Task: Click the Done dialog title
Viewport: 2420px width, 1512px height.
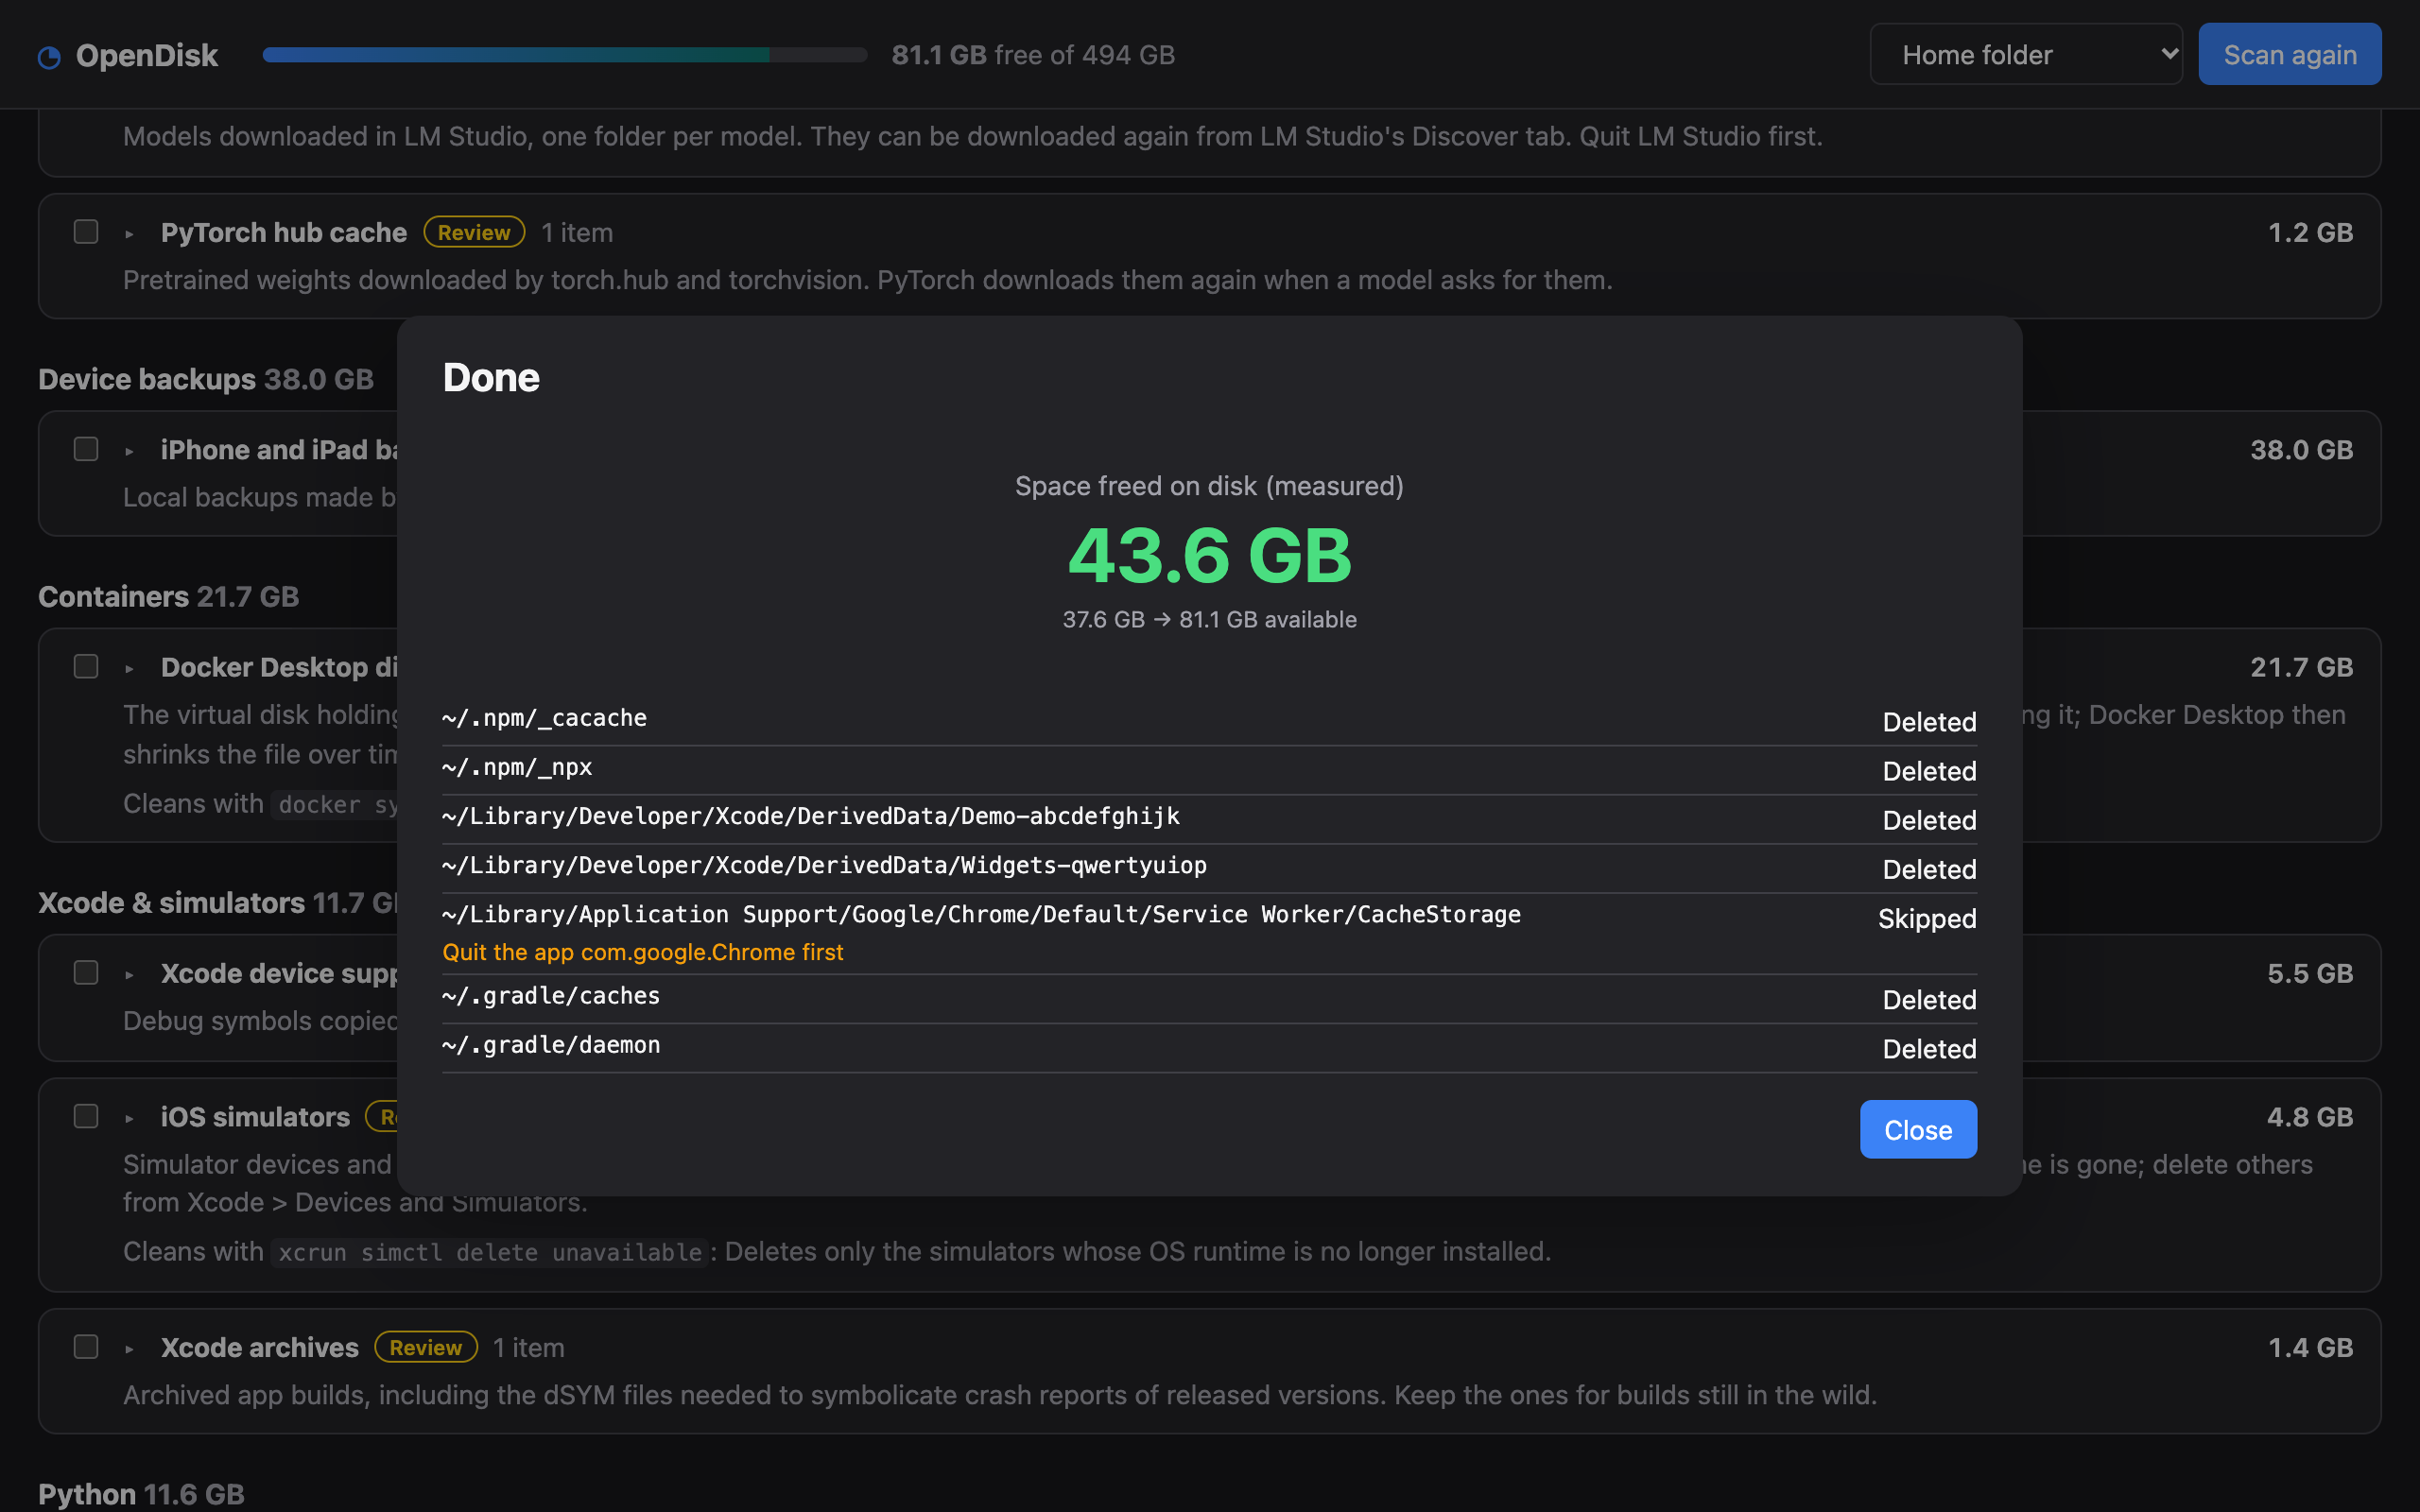Action: click(x=491, y=377)
